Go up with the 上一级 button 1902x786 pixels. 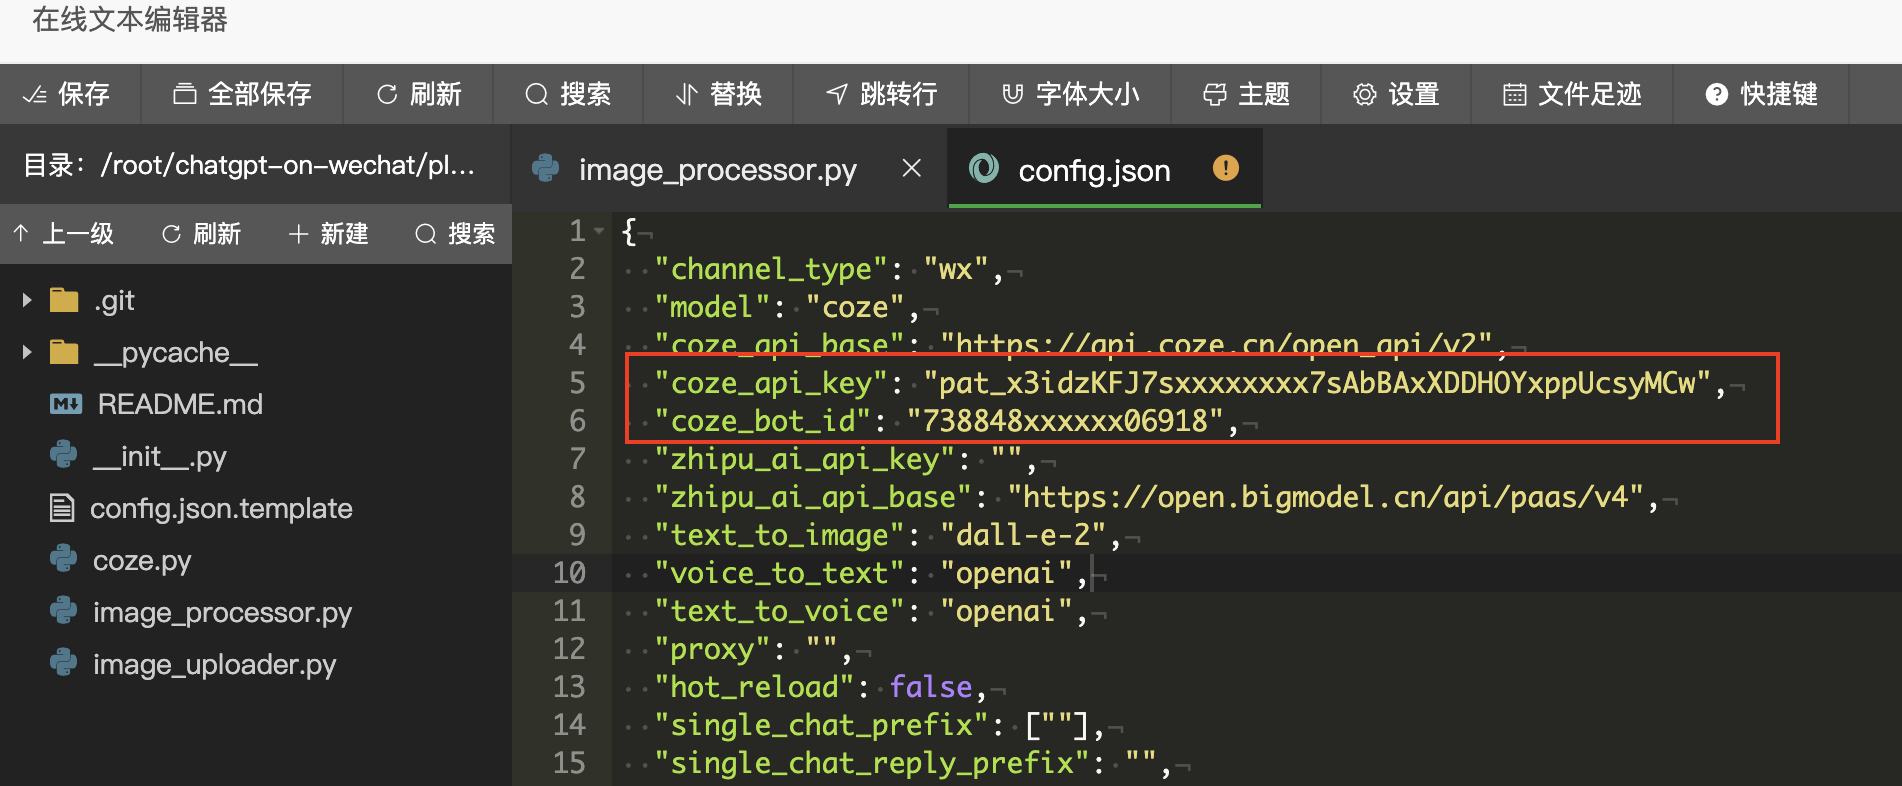point(64,234)
